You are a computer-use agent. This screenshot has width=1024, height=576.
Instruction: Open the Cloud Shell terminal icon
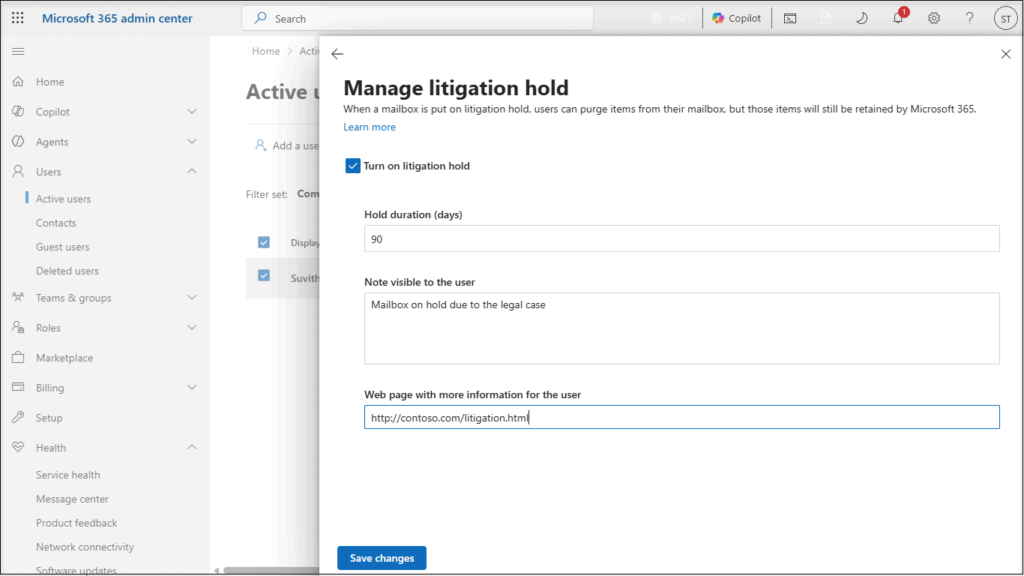pyautogui.click(x=790, y=18)
